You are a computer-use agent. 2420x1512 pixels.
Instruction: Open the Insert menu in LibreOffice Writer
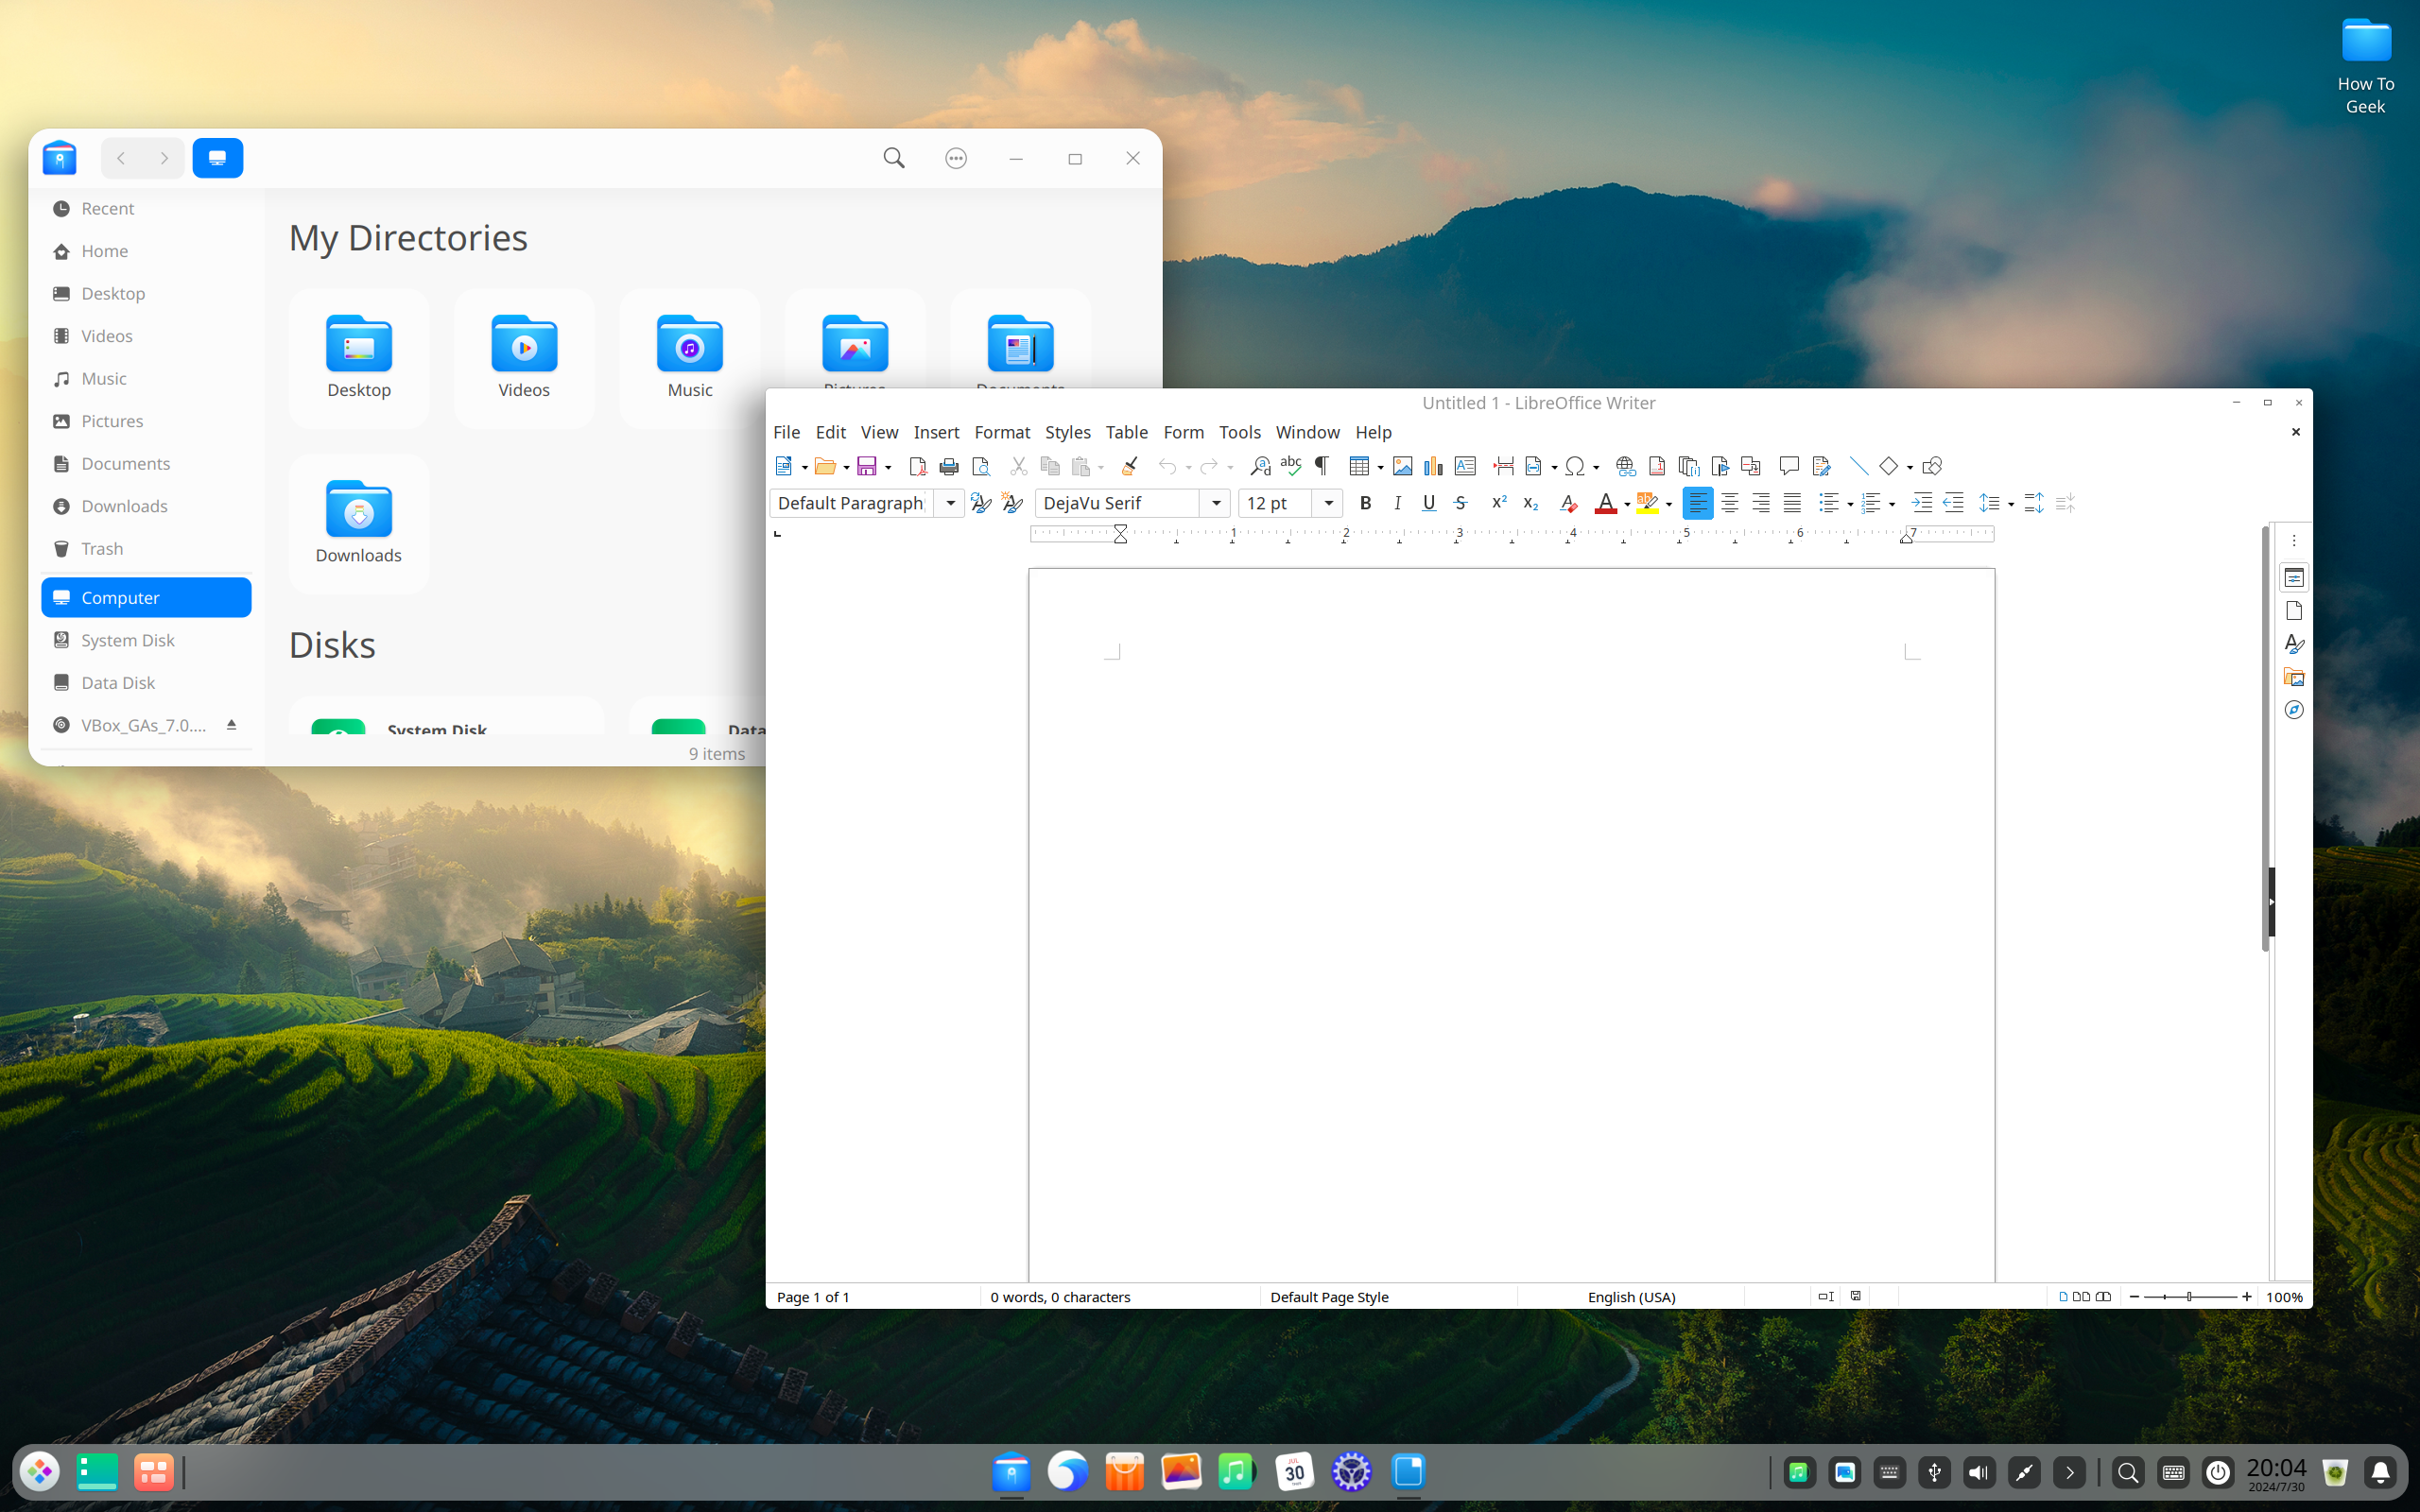pos(936,432)
